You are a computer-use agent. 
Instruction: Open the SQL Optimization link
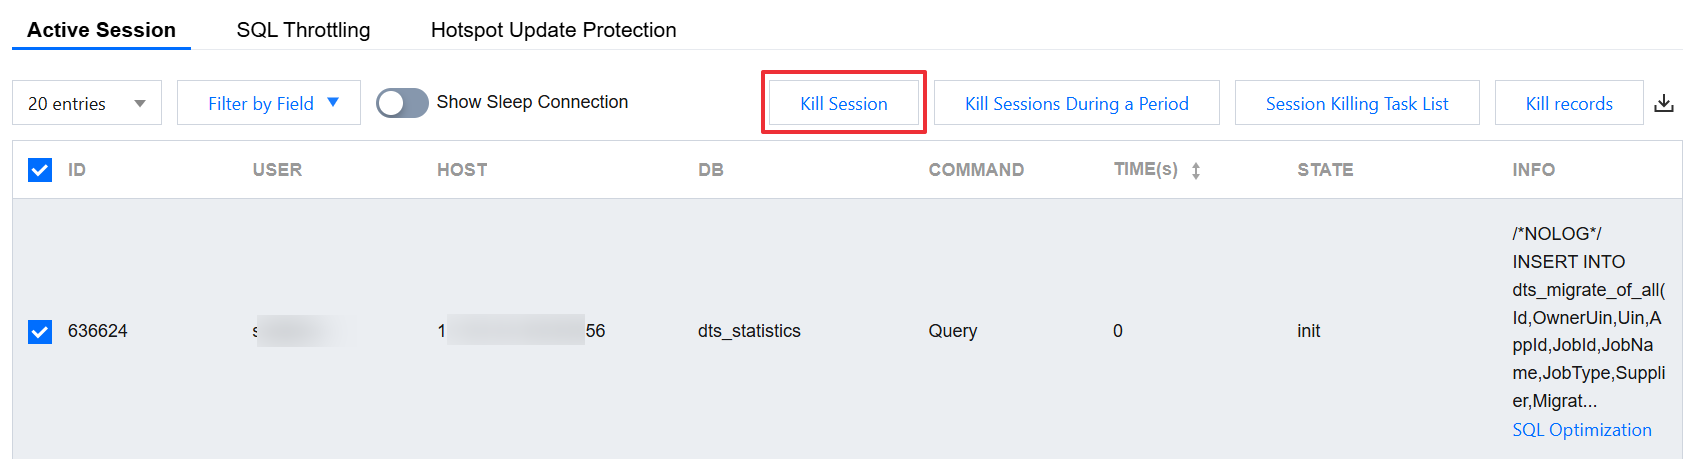click(x=1582, y=430)
